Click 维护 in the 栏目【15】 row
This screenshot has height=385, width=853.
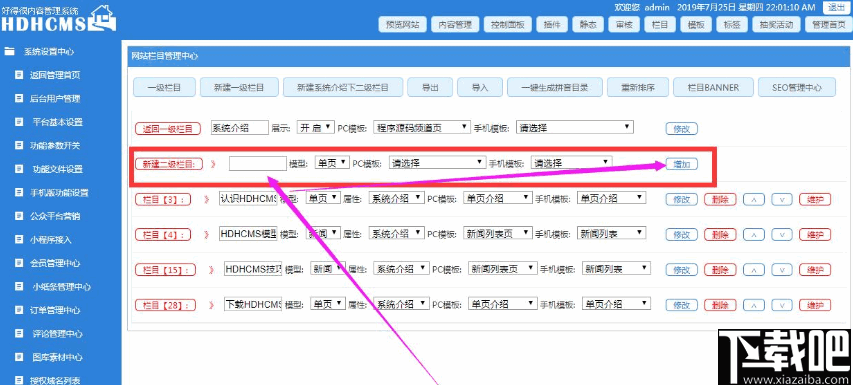(x=815, y=270)
